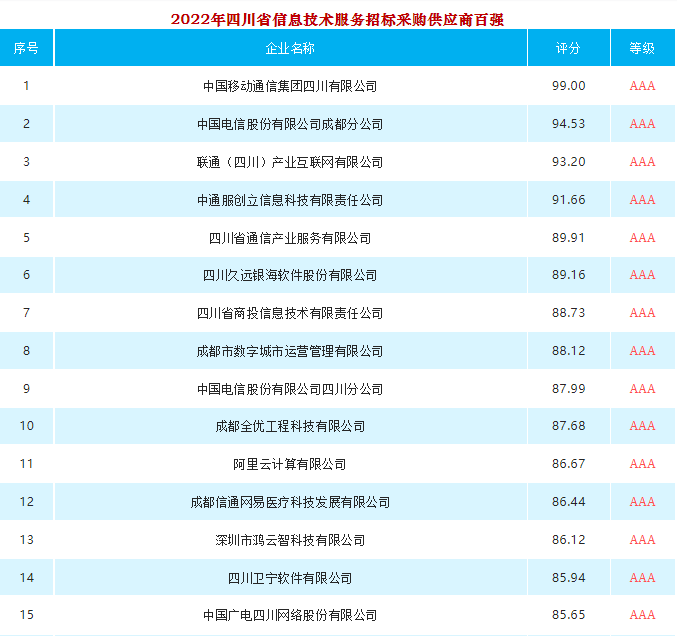Viewport: 677px width, 636px height.
Task: Select 四川卫宁软件有限公司 entry
Action: coord(290,578)
